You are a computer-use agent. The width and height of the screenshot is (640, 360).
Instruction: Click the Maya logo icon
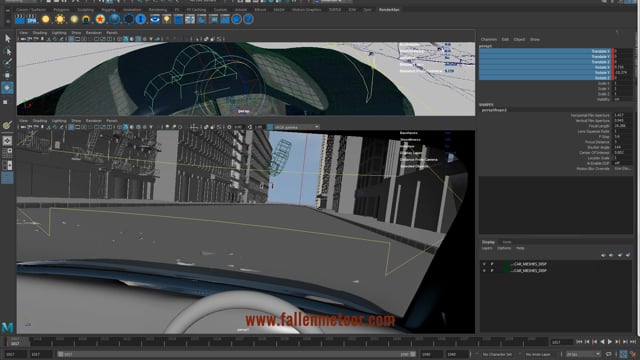click(7, 327)
